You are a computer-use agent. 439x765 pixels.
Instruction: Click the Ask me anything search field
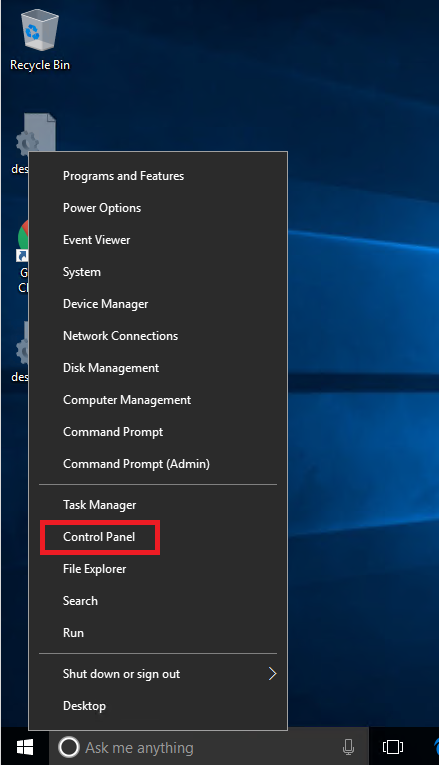(x=209, y=747)
